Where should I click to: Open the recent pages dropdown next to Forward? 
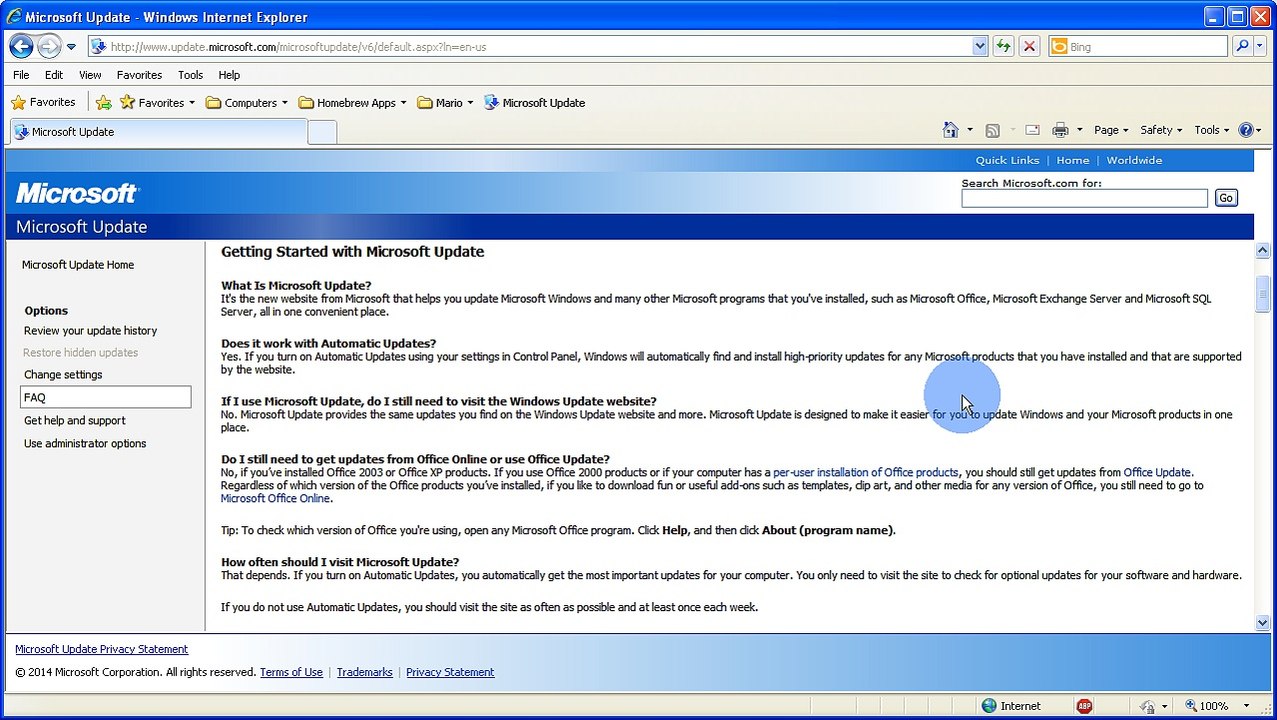72,47
